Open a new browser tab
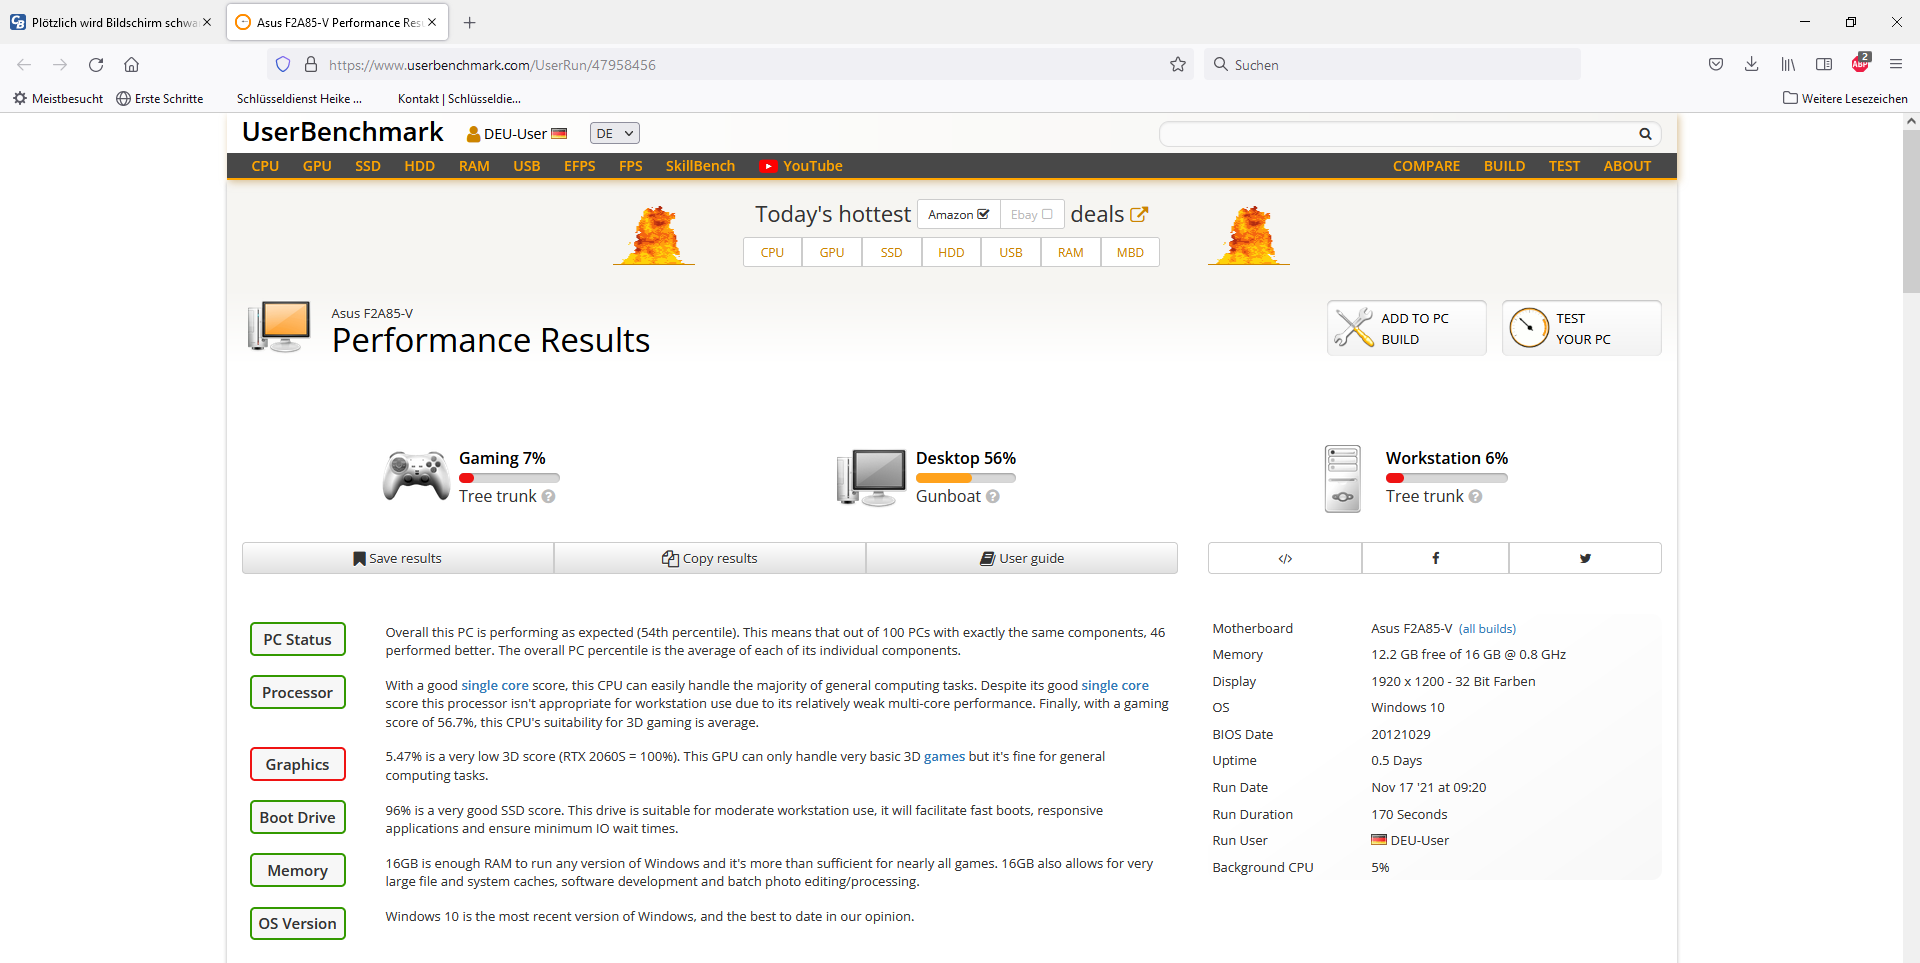The height and width of the screenshot is (963, 1920). [470, 22]
